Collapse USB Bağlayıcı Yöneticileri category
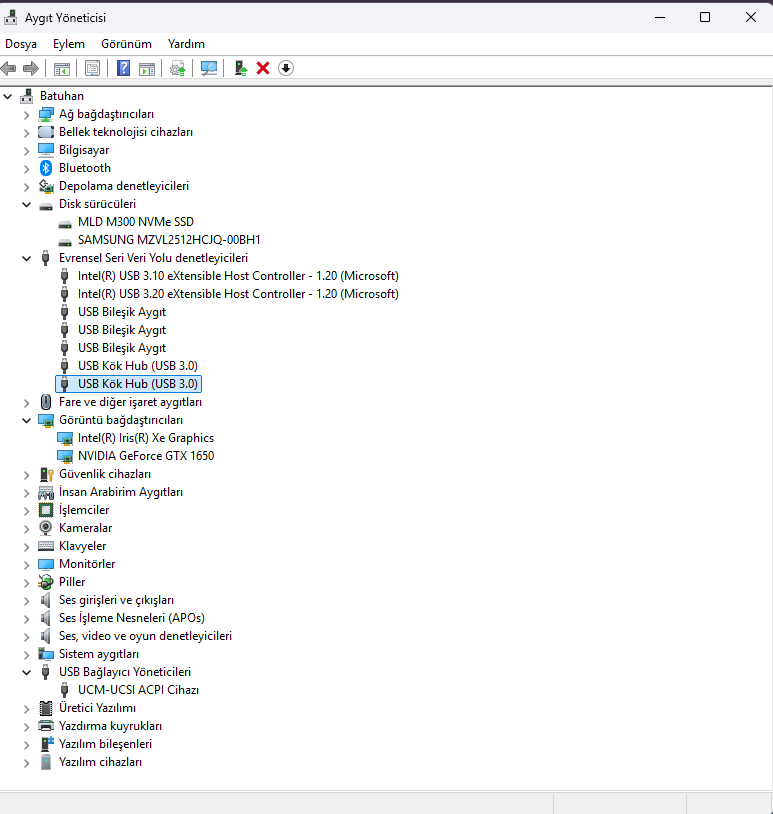The width and height of the screenshot is (773, 814). [x=26, y=672]
